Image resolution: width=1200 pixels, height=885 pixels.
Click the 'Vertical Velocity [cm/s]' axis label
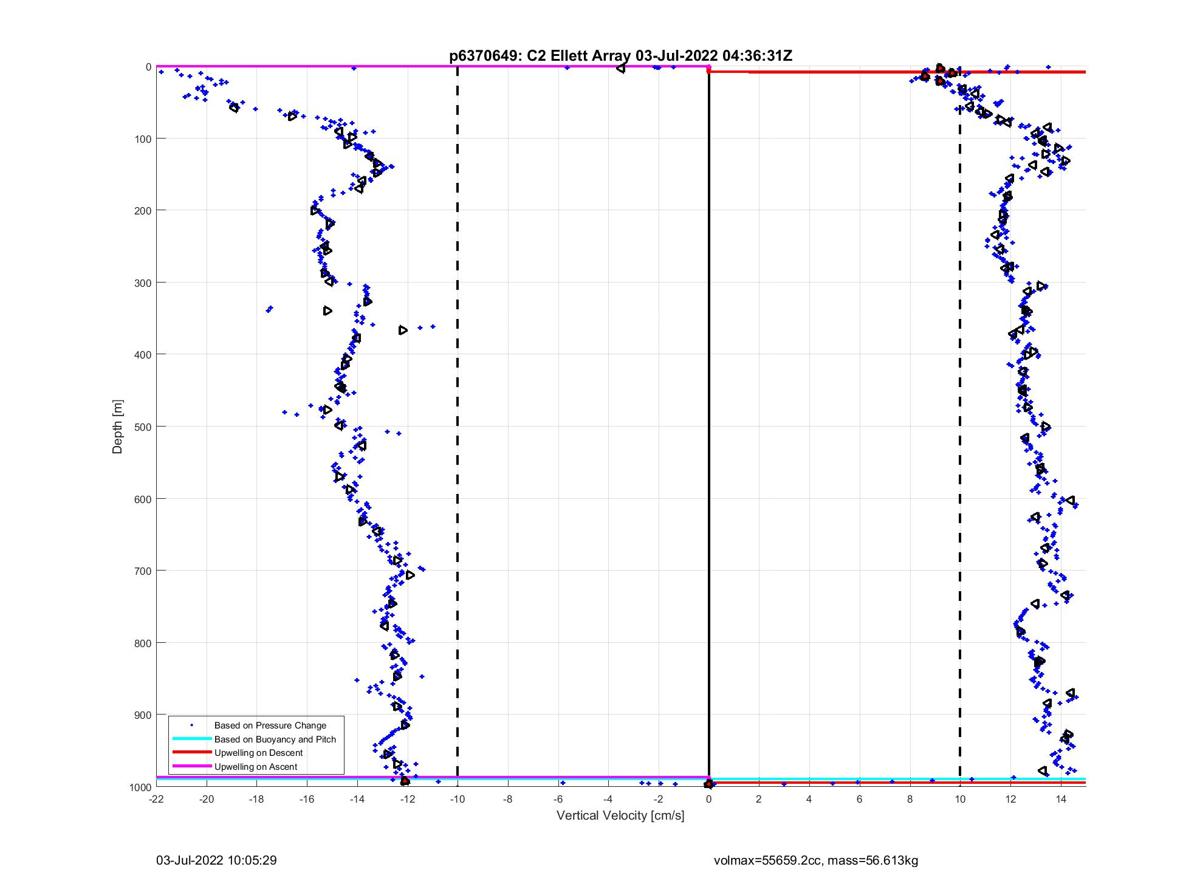(x=620, y=815)
